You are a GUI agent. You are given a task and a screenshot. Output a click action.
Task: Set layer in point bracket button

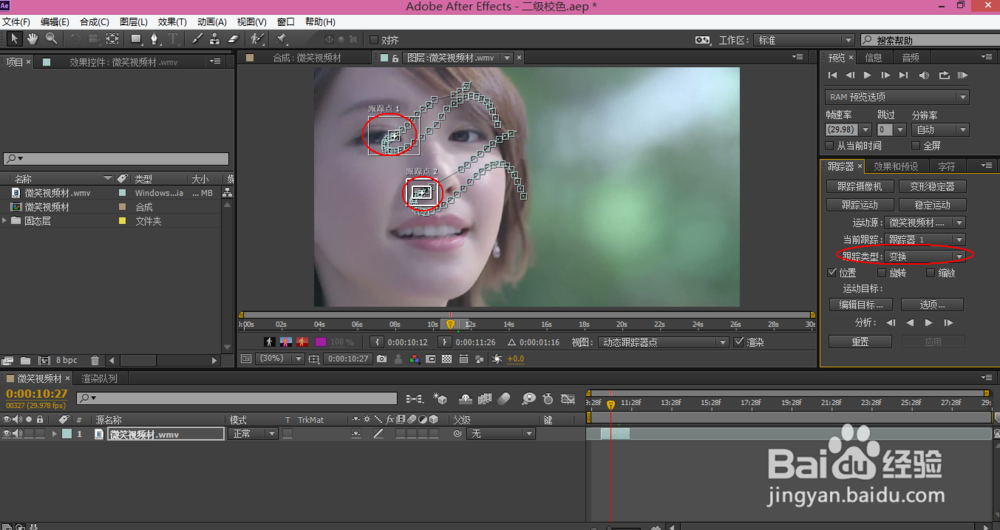click(x=376, y=342)
